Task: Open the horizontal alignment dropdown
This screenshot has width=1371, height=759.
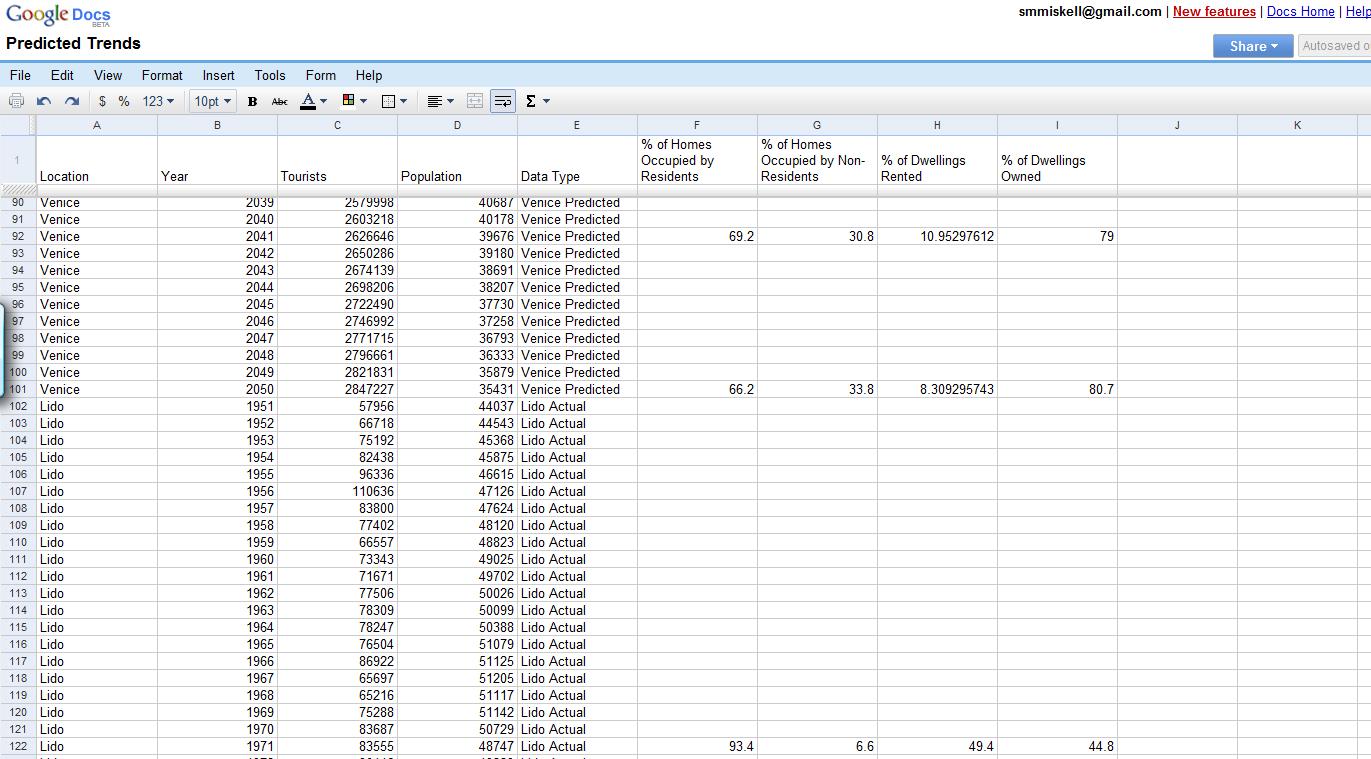Action: pyautogui.click(x=440, y=101)
